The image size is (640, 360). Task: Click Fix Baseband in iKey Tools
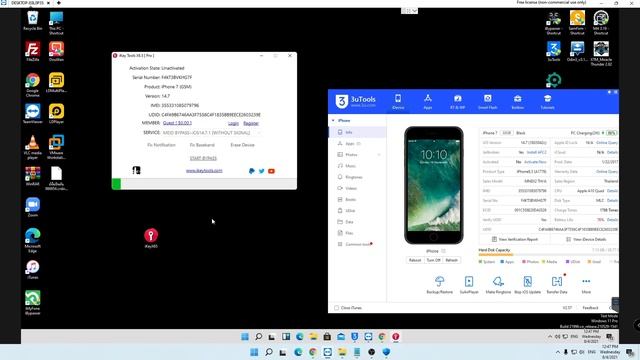[202, 145]
